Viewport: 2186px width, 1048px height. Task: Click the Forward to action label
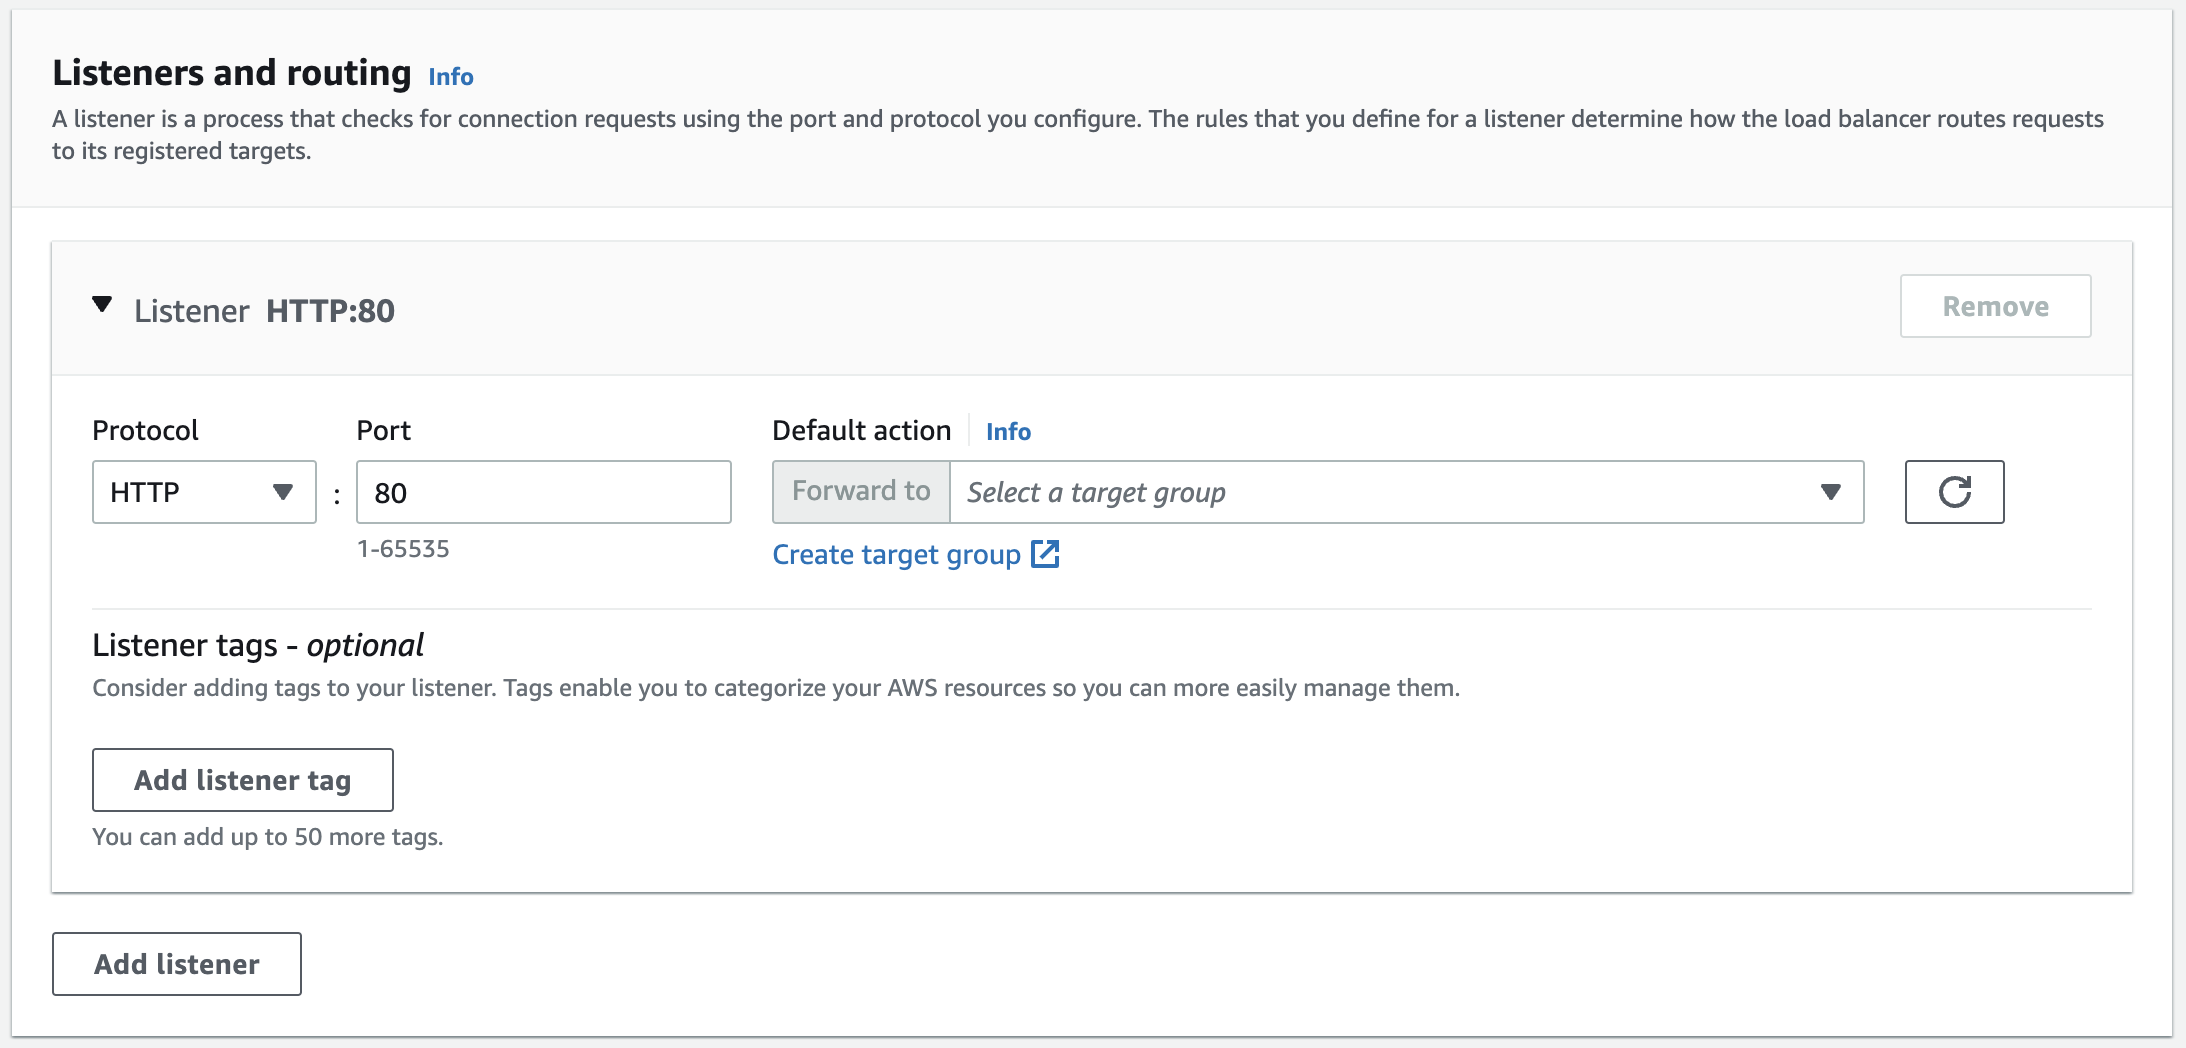coord(861,492)
